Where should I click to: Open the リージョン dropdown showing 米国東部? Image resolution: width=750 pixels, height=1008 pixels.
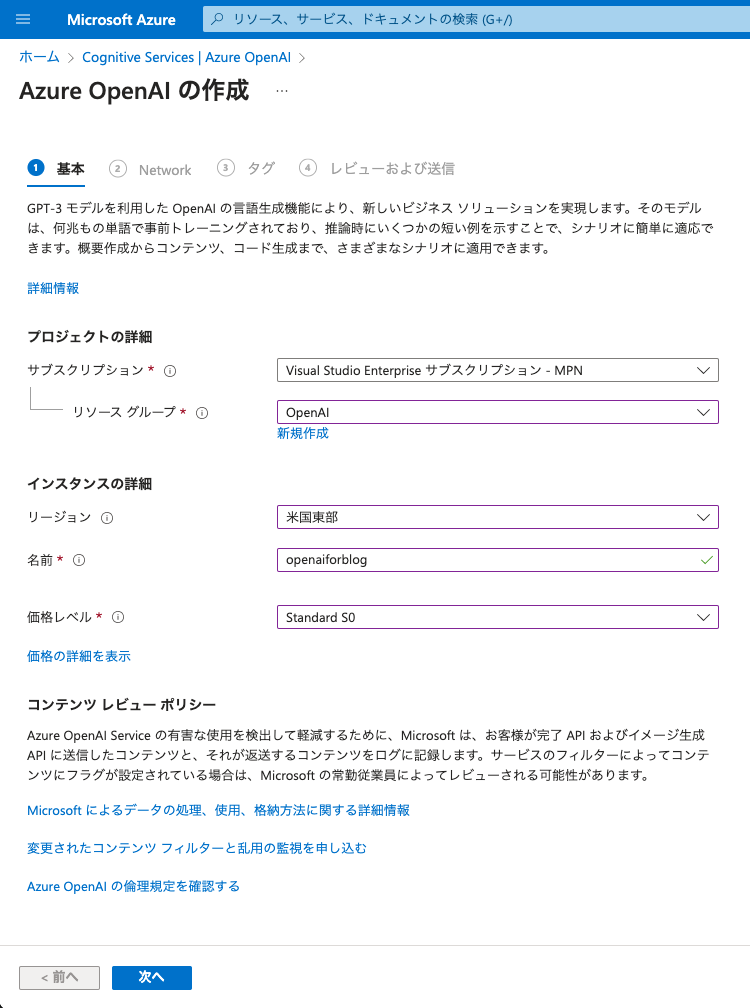(x=498, y=517)
